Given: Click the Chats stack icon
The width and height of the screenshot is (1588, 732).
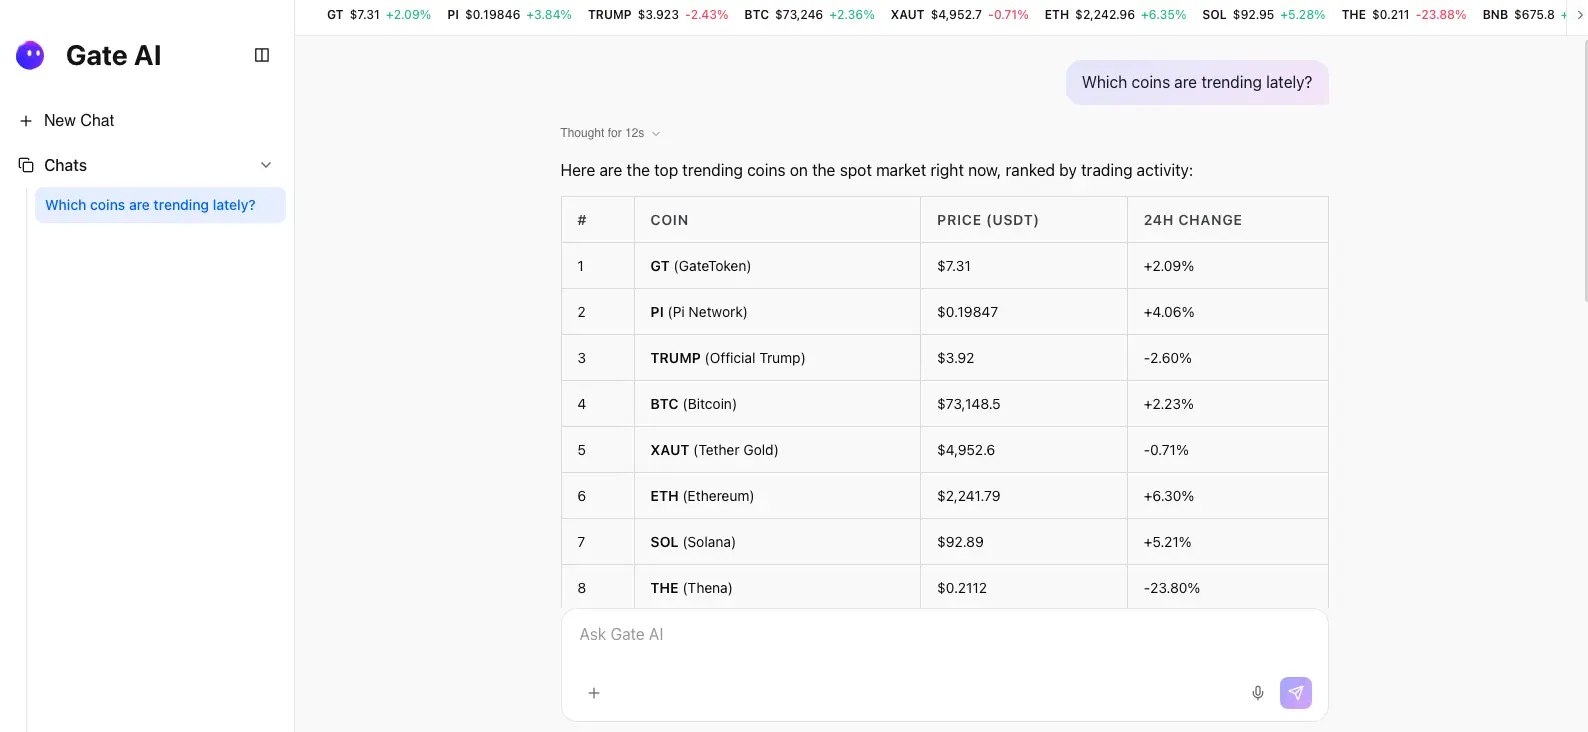Looking at the screenshot, I should pos(26,165).
